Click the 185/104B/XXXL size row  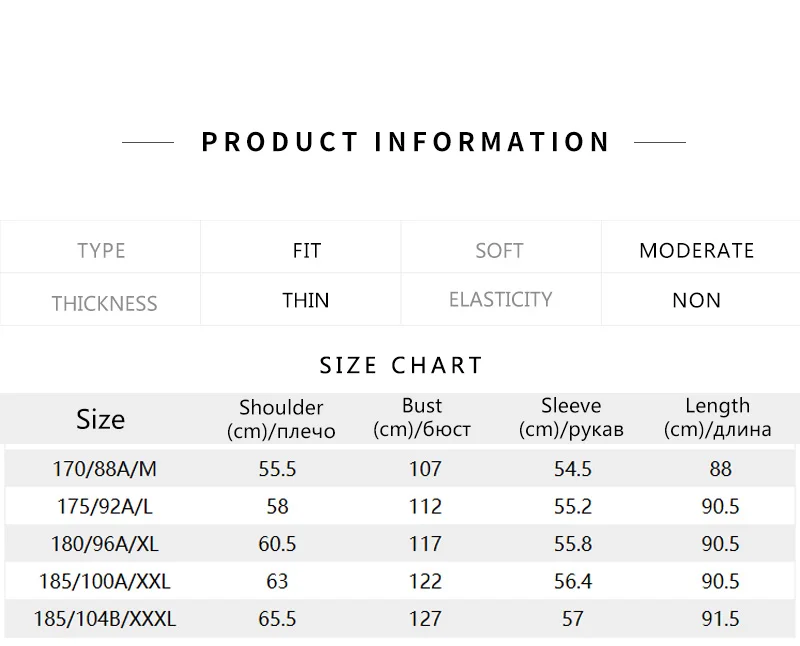point(104,619)
